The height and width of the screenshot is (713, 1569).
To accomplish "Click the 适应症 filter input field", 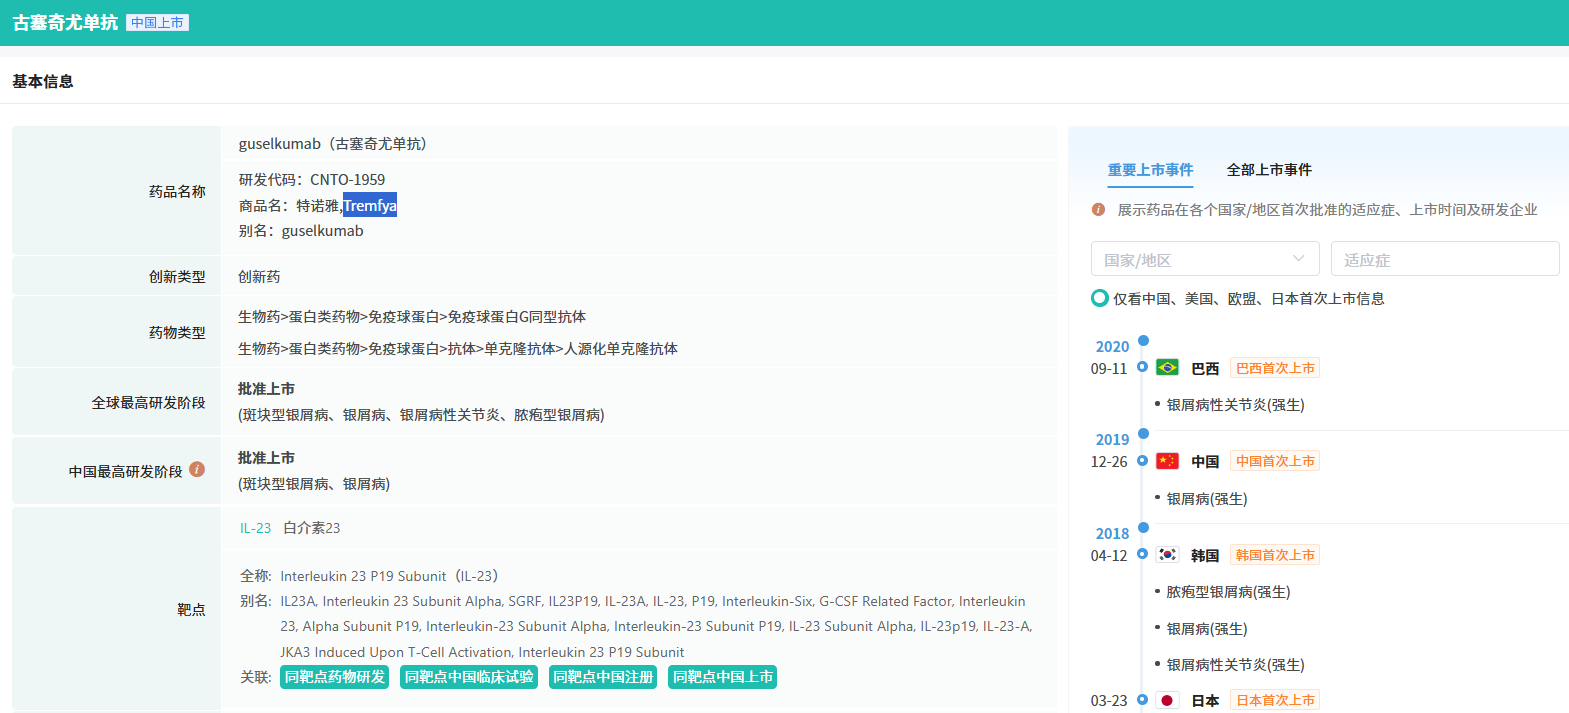I will (1444, 259).
